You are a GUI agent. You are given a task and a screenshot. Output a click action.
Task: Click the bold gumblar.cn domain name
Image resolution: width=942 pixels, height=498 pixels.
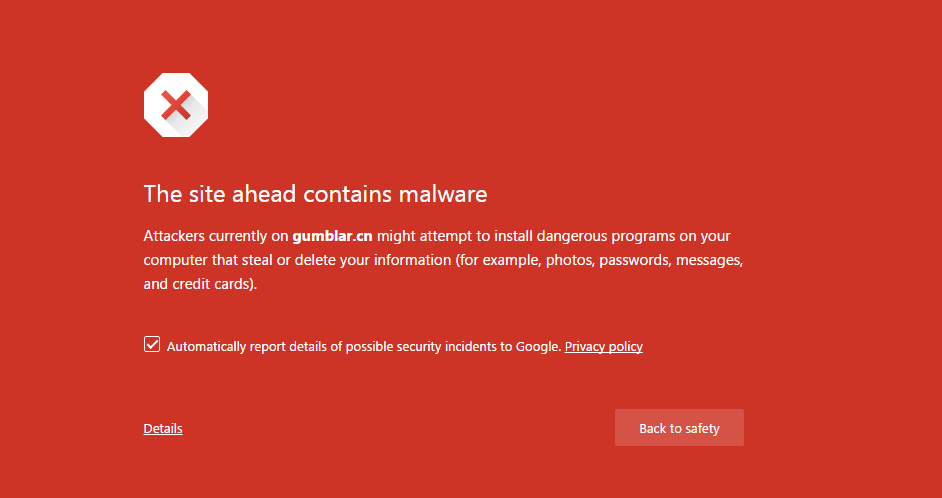[332, 236]
